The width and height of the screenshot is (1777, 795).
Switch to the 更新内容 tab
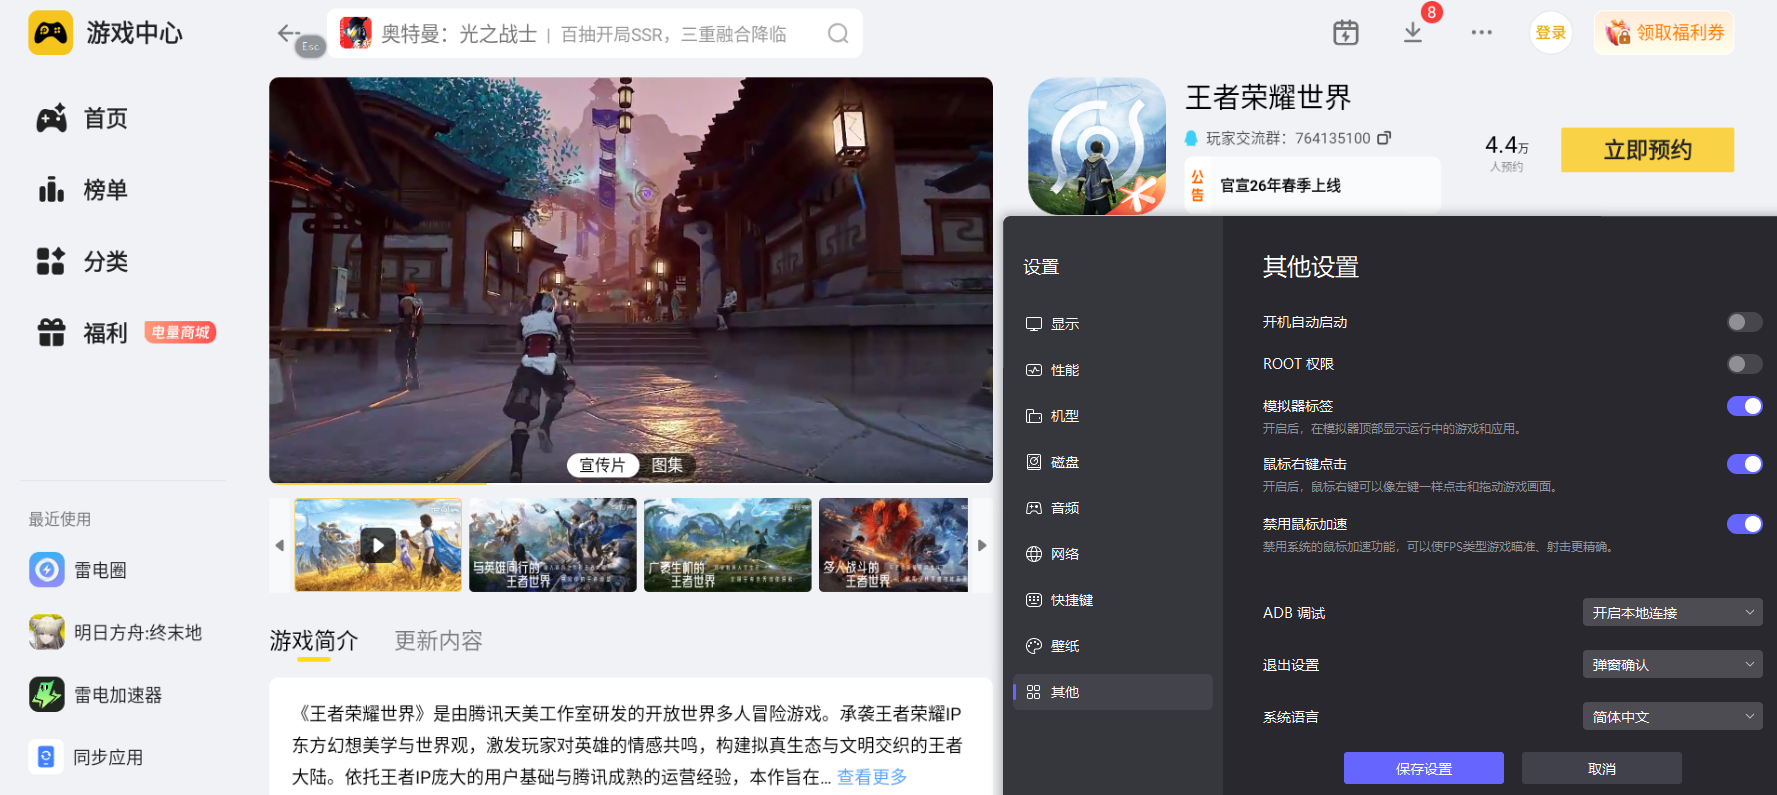click(438, 641)
